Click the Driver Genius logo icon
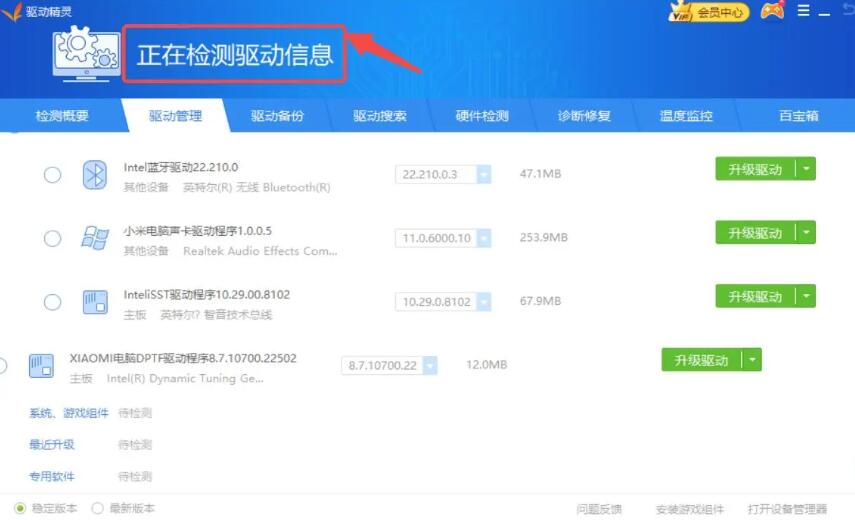The image size is (855, 520). (x=11, y=11)
